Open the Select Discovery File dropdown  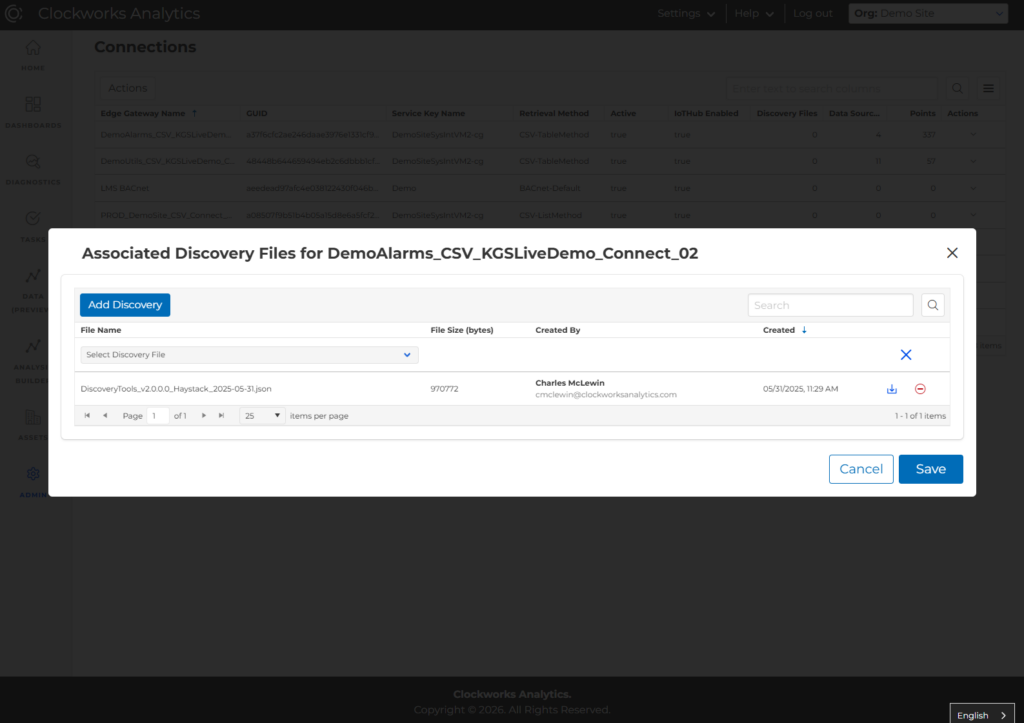(247, 354)
